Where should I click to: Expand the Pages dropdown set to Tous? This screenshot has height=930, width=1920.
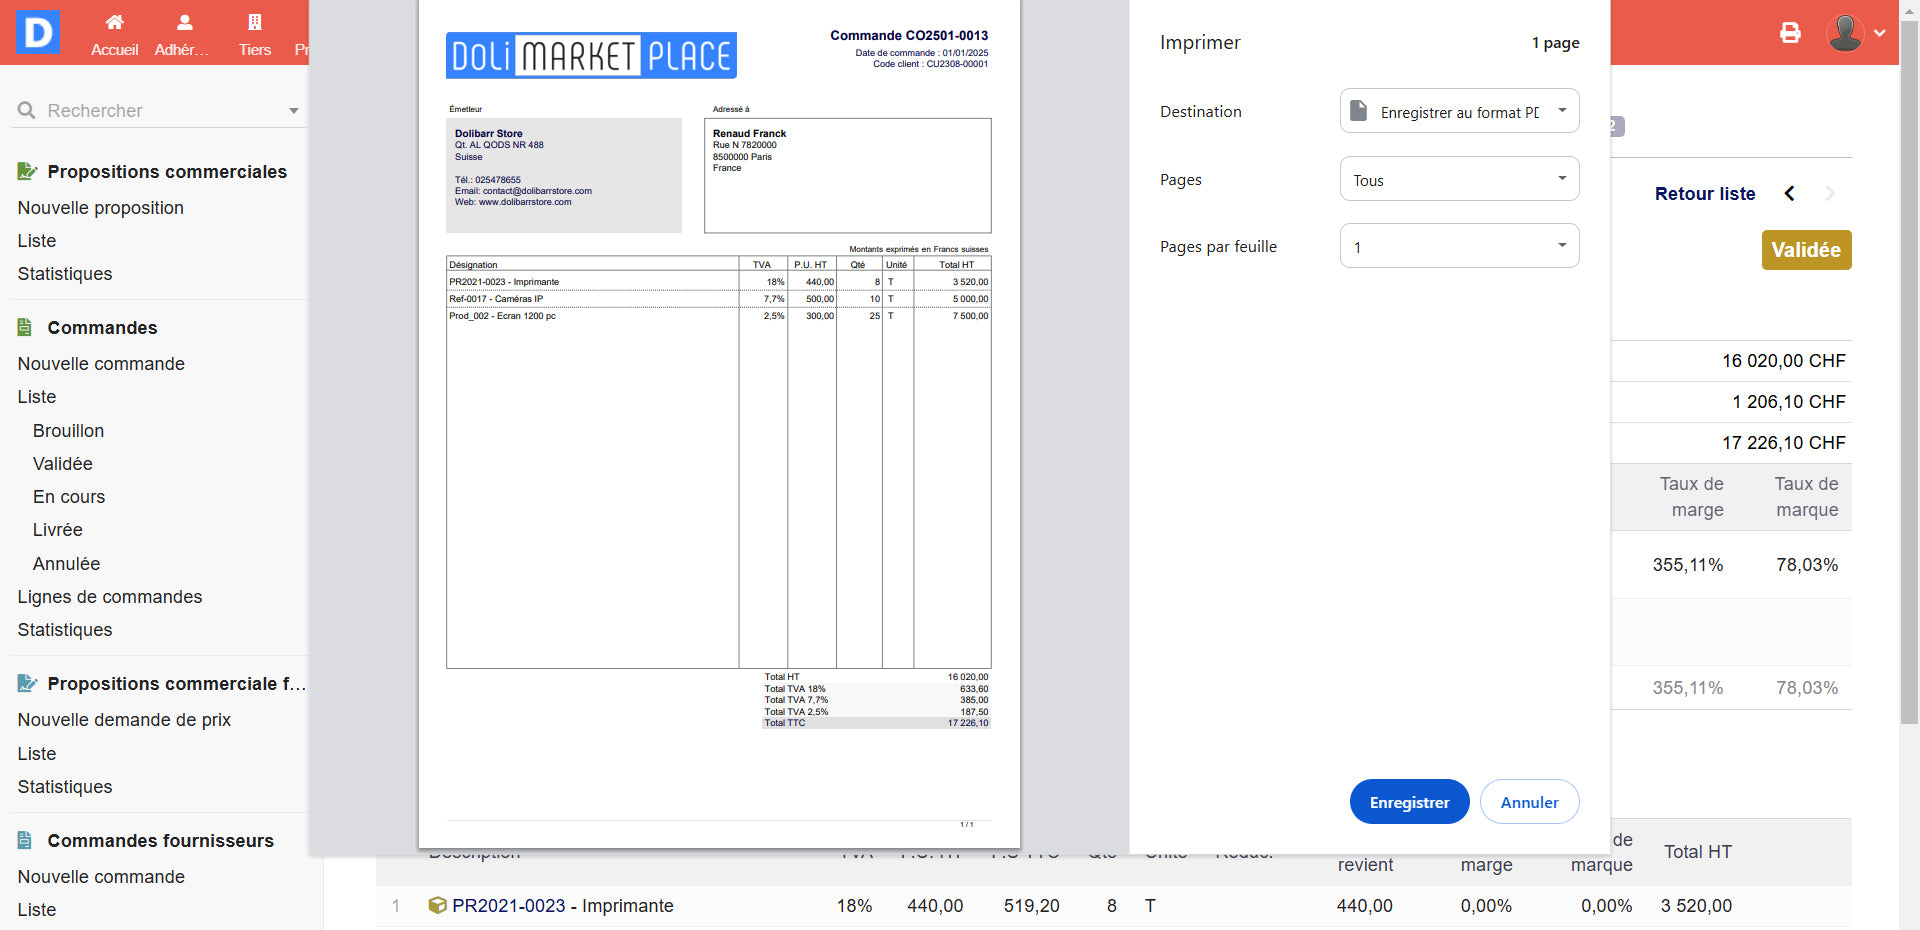point(1459,180)
